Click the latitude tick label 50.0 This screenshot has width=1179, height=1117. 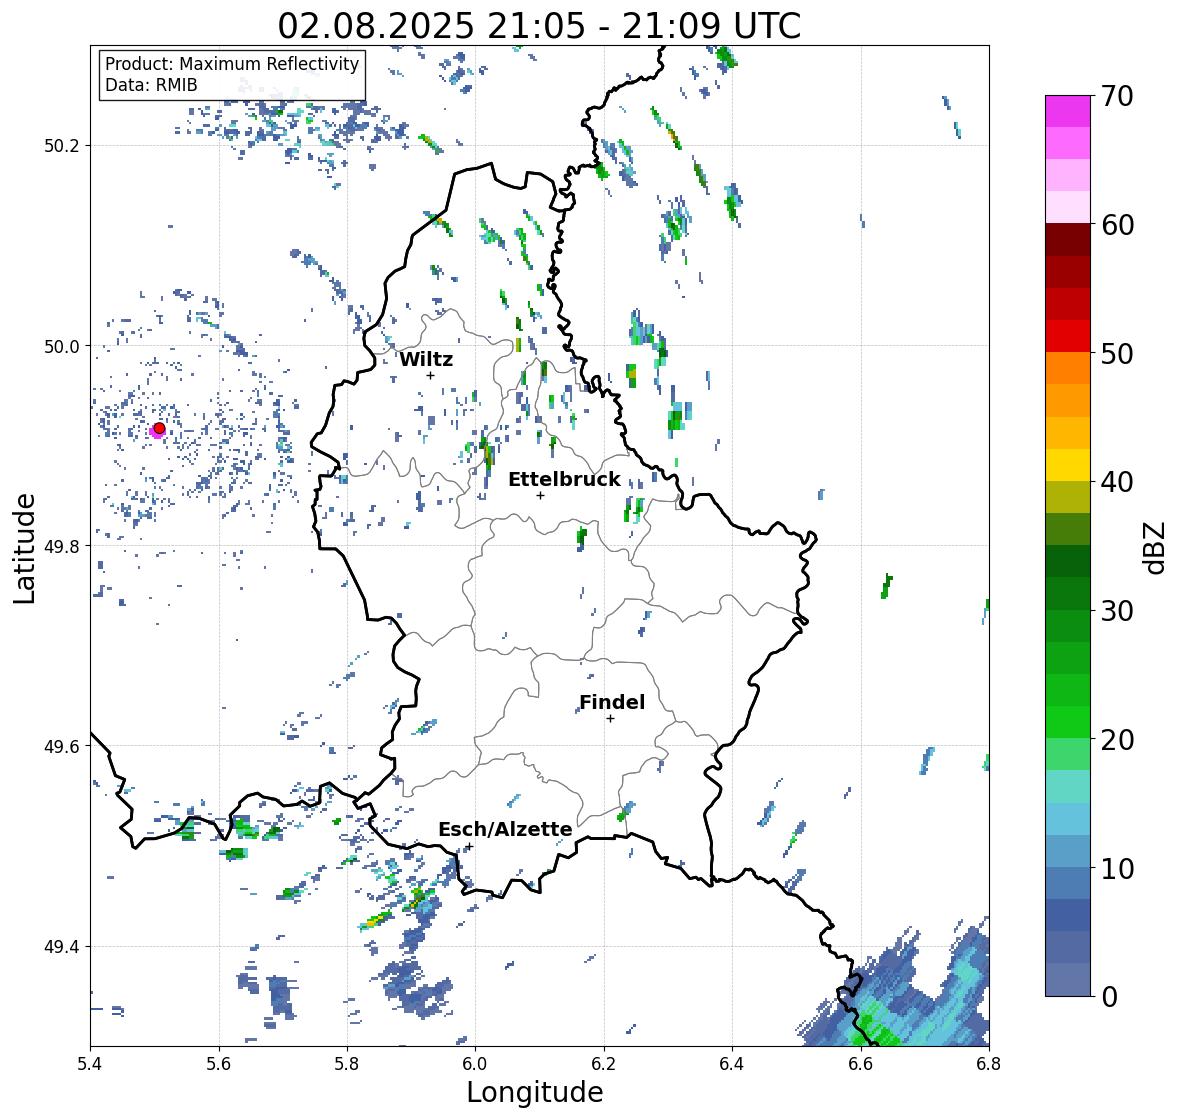[61, 347]
